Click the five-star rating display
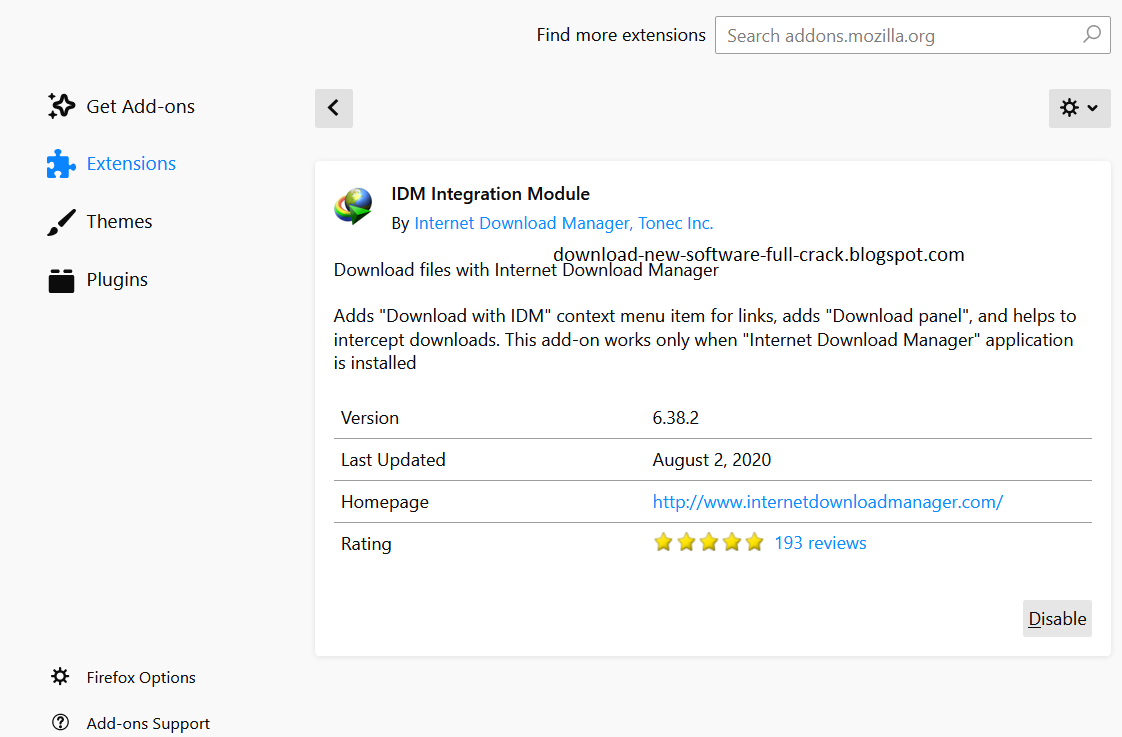The width and height of the screenshot is (1122, 737). click(708, 542)
